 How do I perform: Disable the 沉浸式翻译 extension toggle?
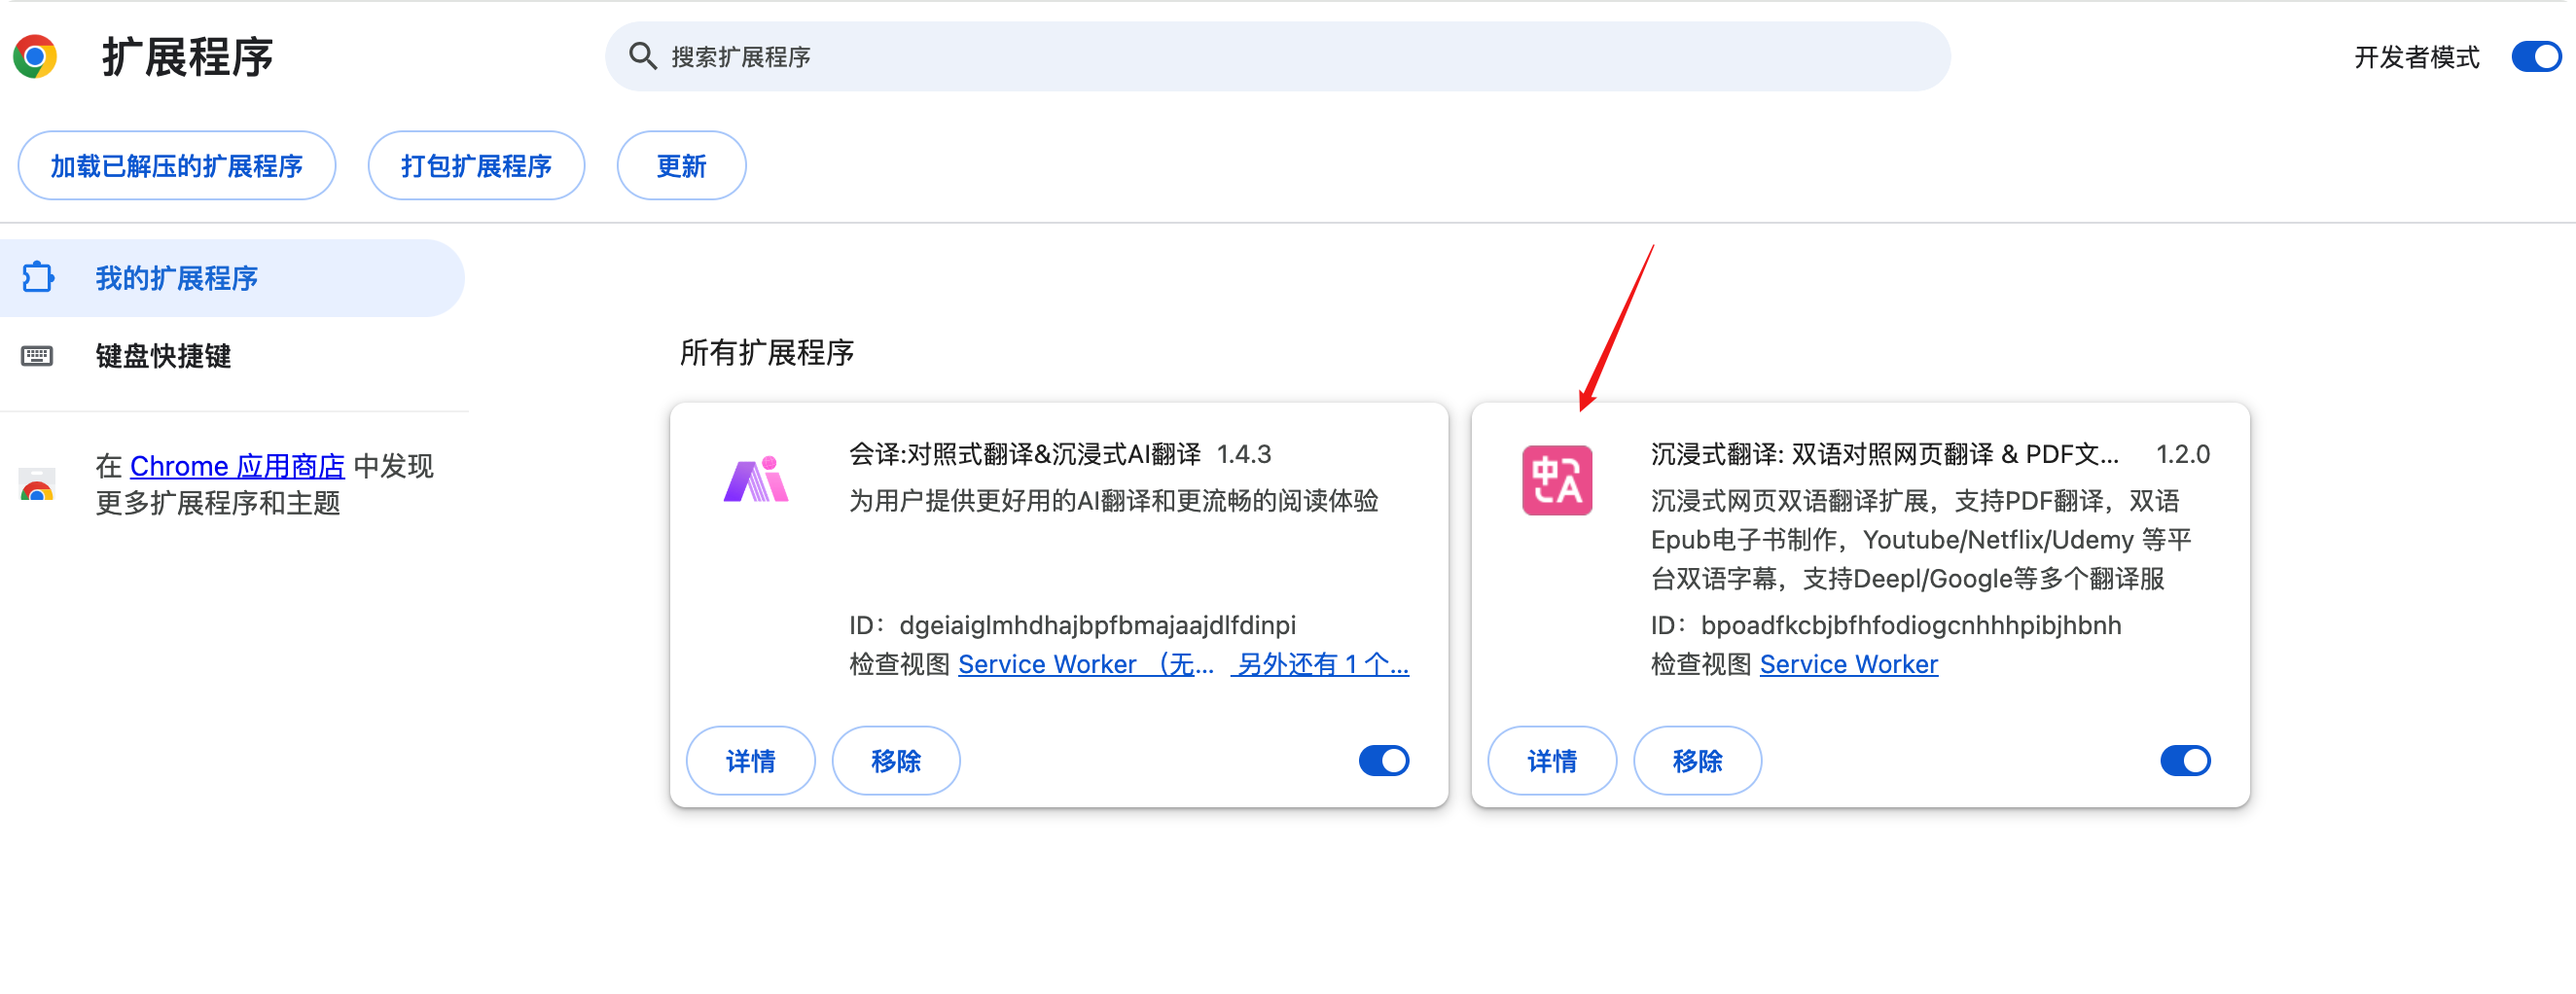coord(2185,761)
